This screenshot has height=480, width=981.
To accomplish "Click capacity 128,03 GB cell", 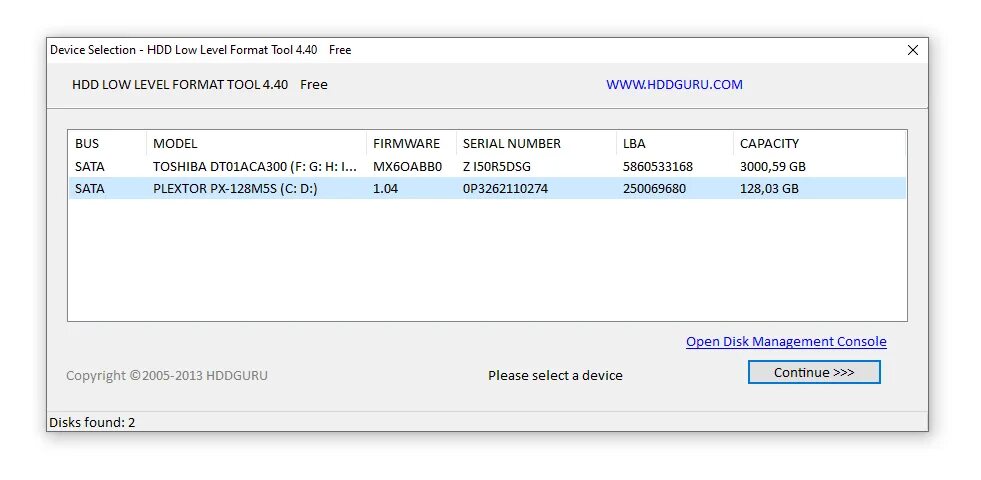I will (x=769, y=188).
